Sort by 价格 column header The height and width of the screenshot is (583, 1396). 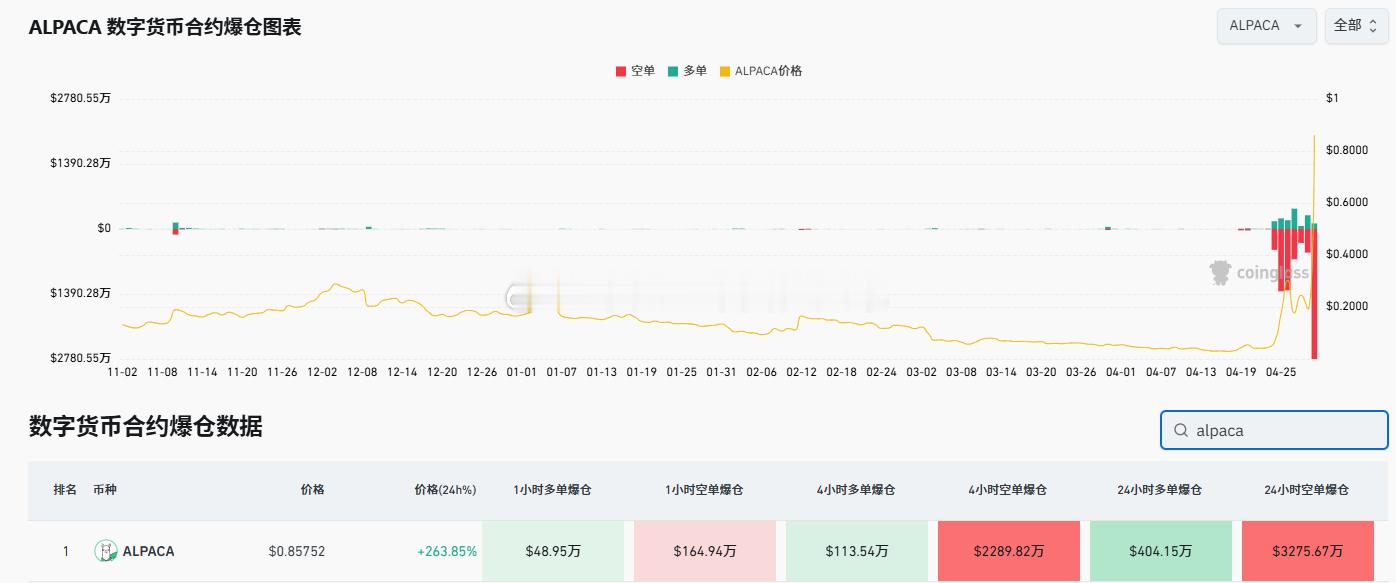pos(312,490)
